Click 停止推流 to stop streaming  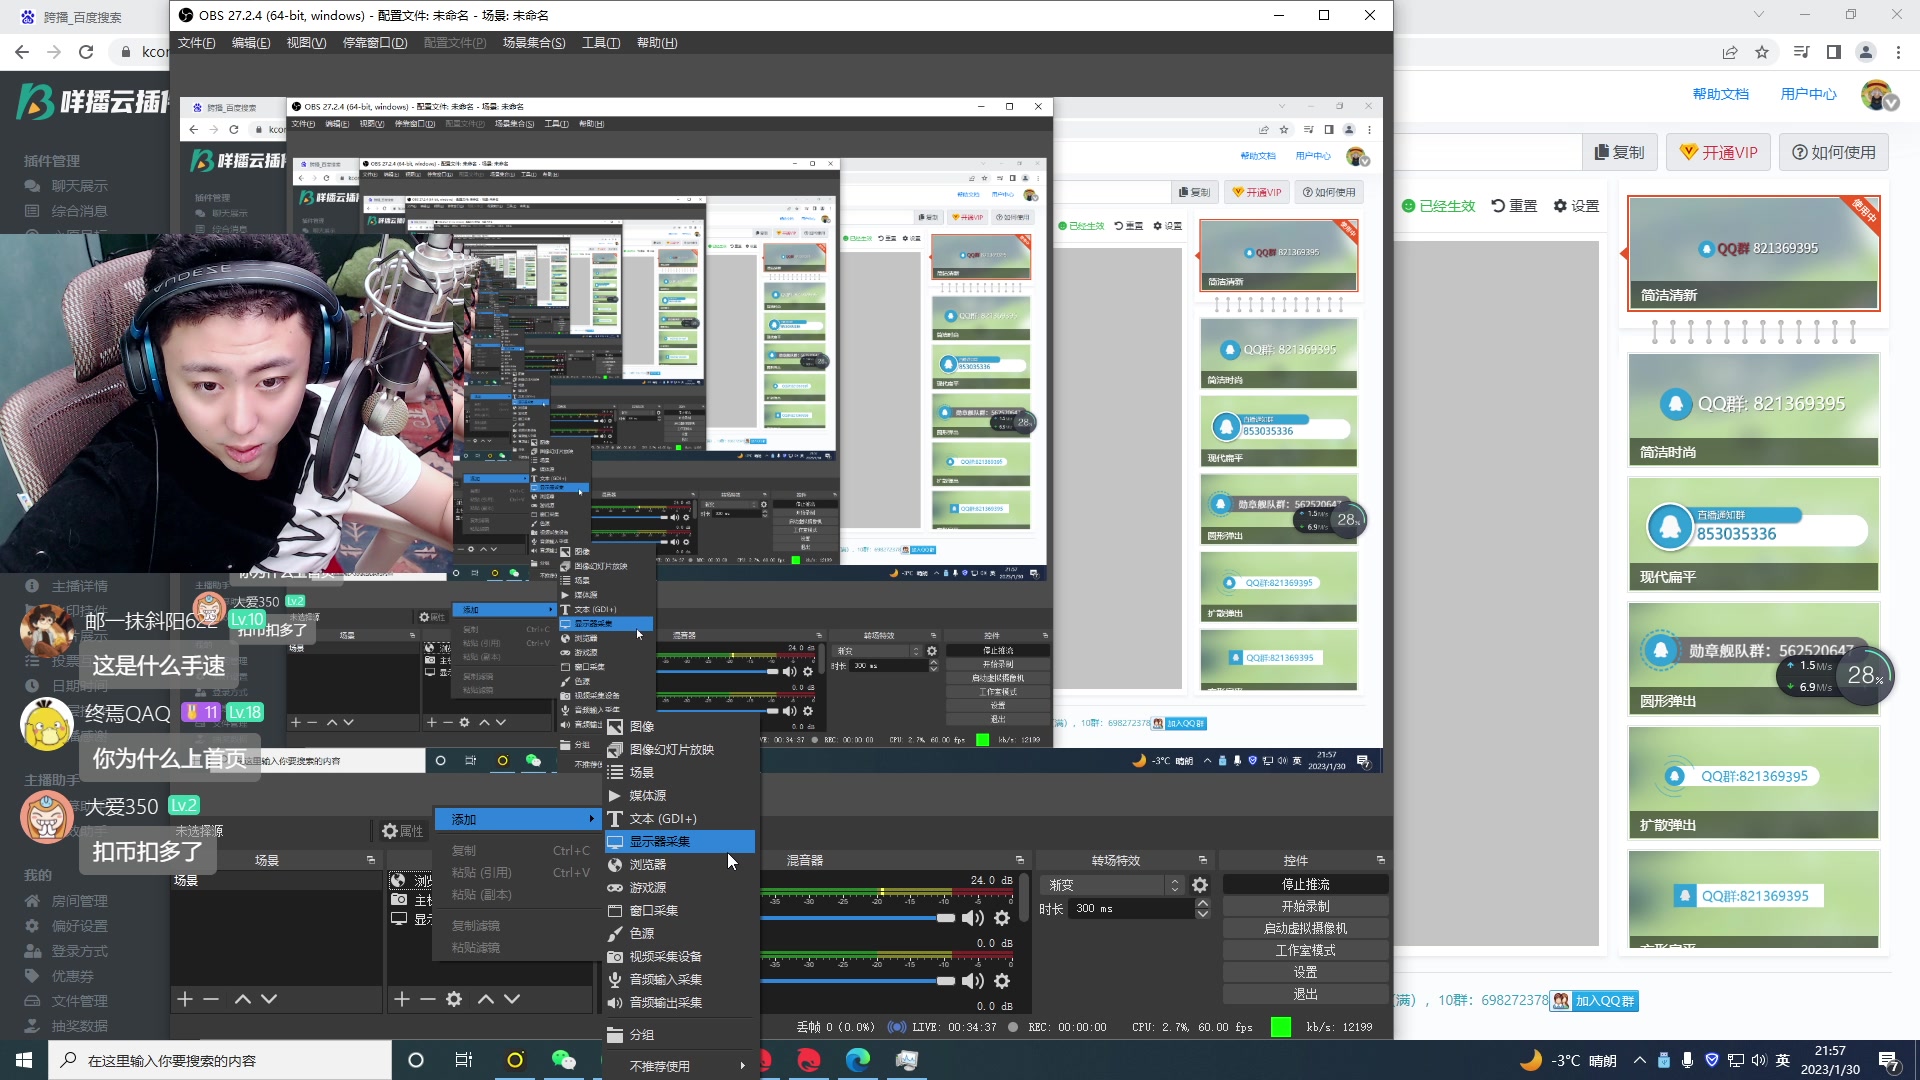click(1305, 885)
